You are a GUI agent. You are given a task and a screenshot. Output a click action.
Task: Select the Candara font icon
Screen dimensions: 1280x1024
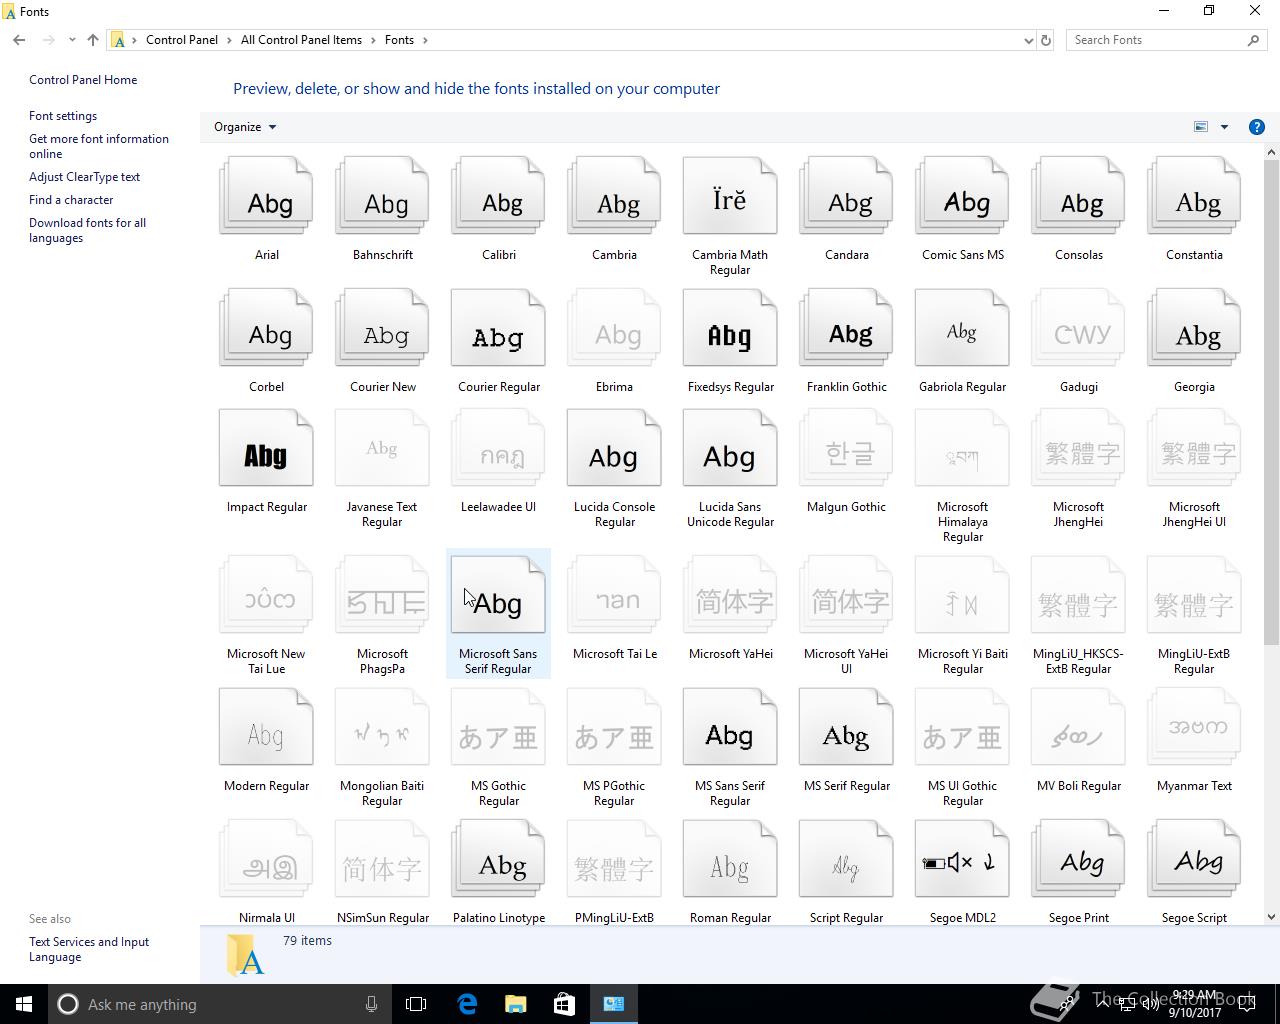pos(846,196)
